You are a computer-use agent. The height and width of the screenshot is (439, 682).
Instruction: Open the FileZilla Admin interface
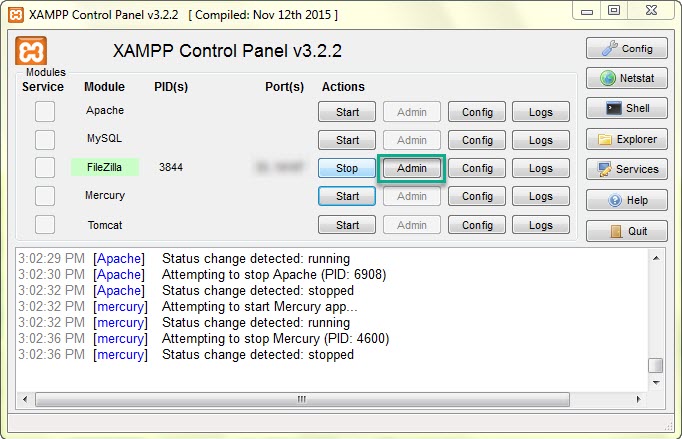click(411, 168)
